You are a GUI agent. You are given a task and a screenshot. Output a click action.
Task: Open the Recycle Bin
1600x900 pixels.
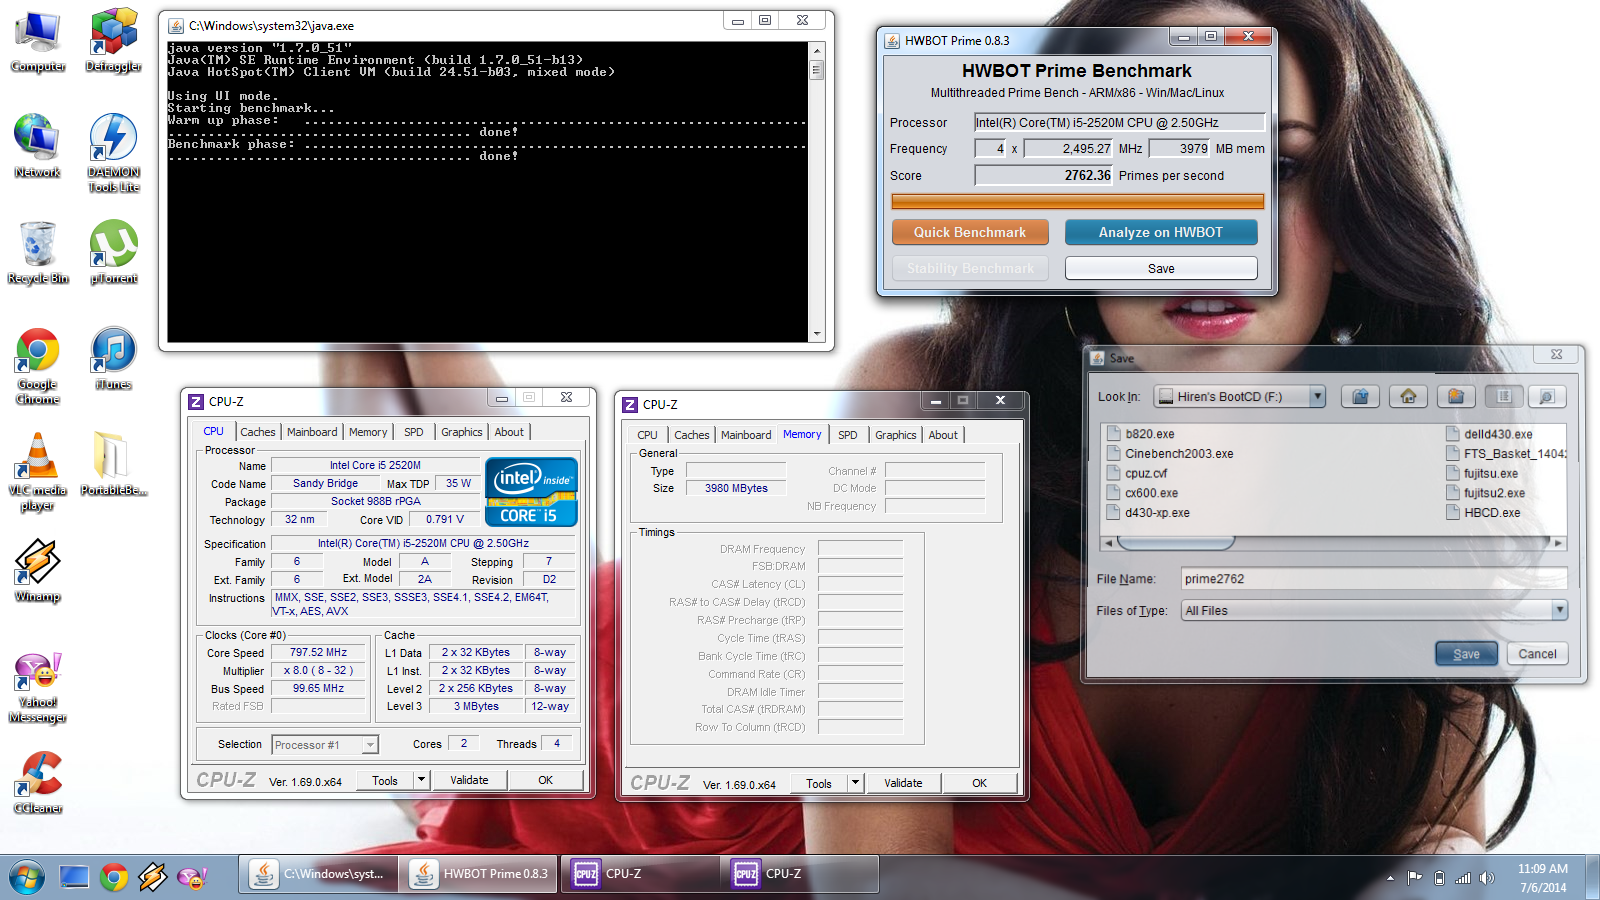[38, 253]
